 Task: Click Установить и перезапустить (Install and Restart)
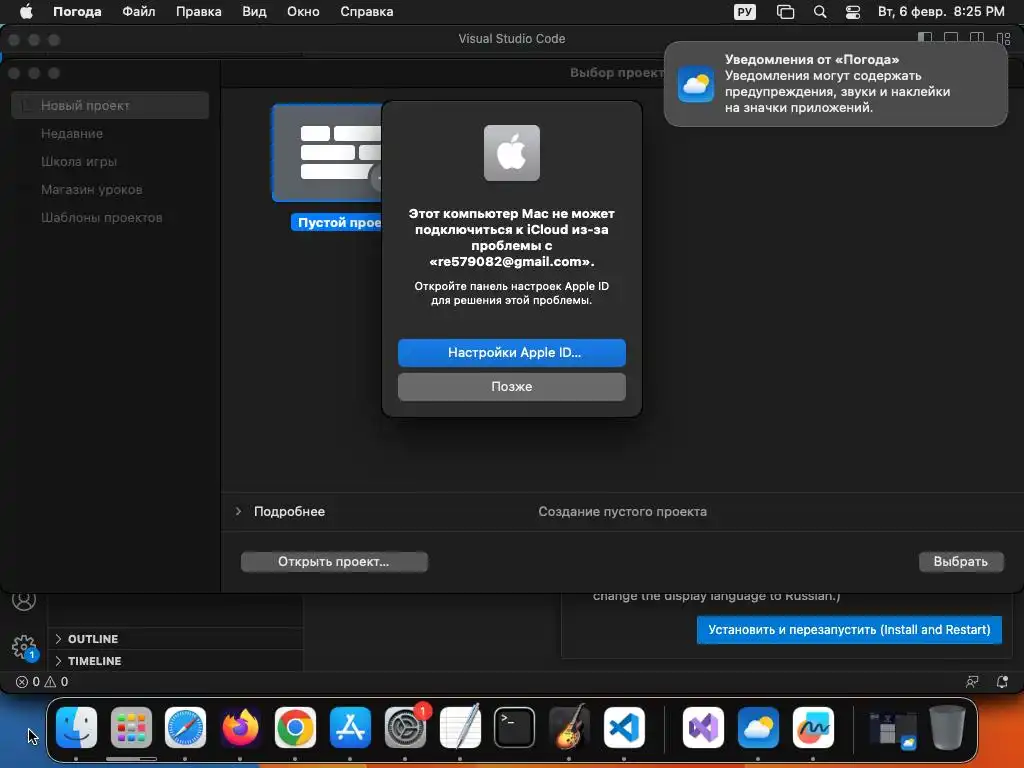(849, 630)
